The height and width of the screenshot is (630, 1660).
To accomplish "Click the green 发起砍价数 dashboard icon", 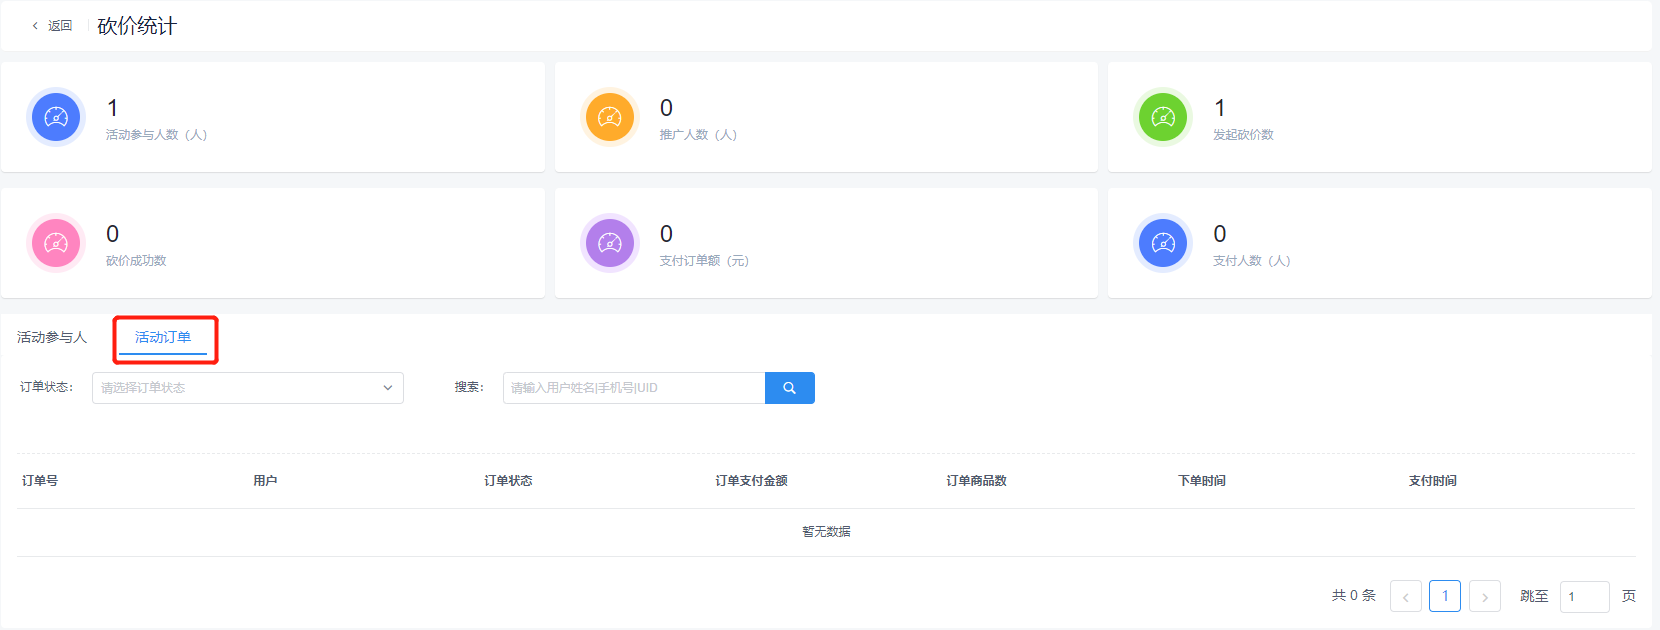I will point(1163,117).
